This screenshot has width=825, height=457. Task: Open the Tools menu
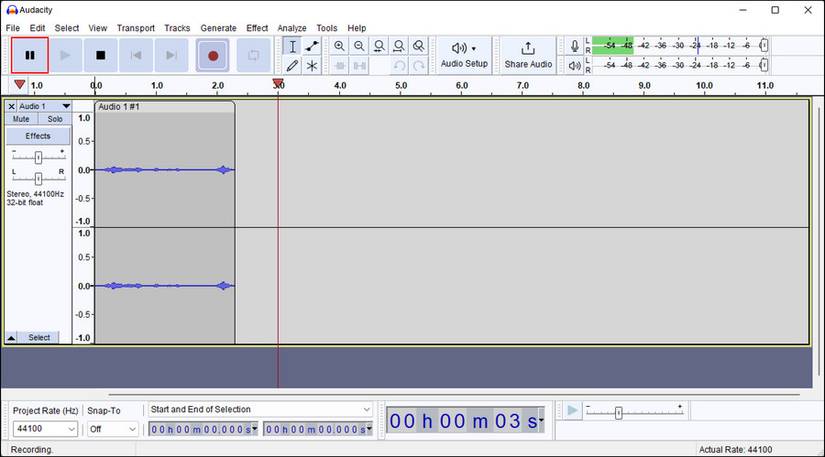(x=326, y=28)
